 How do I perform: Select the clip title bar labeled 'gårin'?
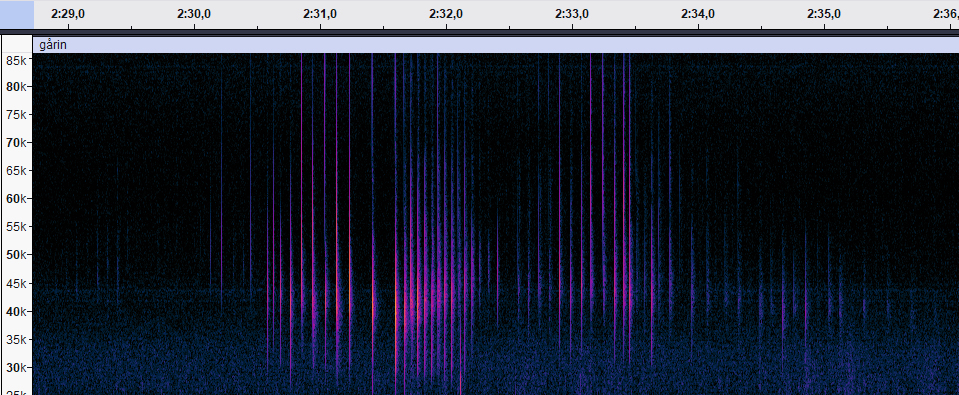[495, 45]
